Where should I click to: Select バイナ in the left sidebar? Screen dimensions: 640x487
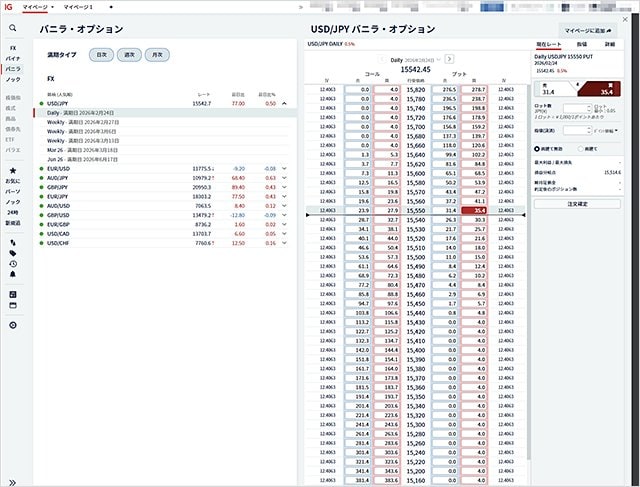(13, 59)
